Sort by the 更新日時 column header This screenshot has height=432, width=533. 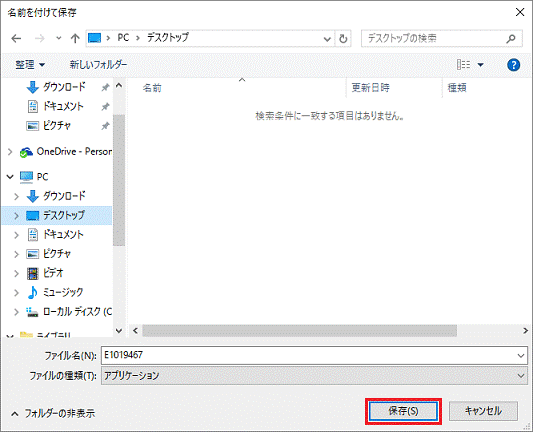[370, 88]
